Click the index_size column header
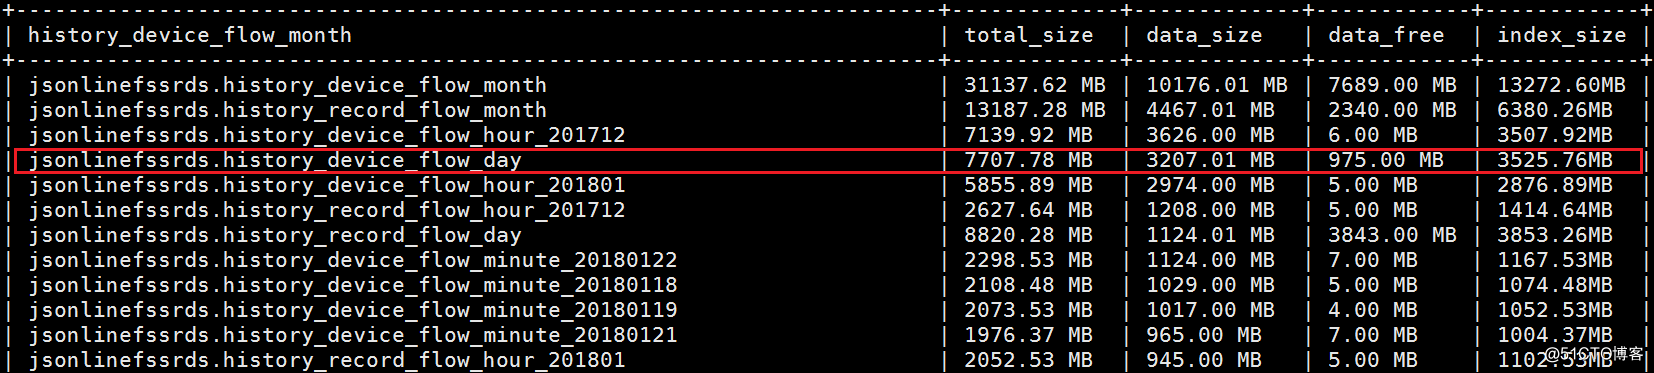This screenshot has width=1654, height=373. click(x=1562, y=35)
